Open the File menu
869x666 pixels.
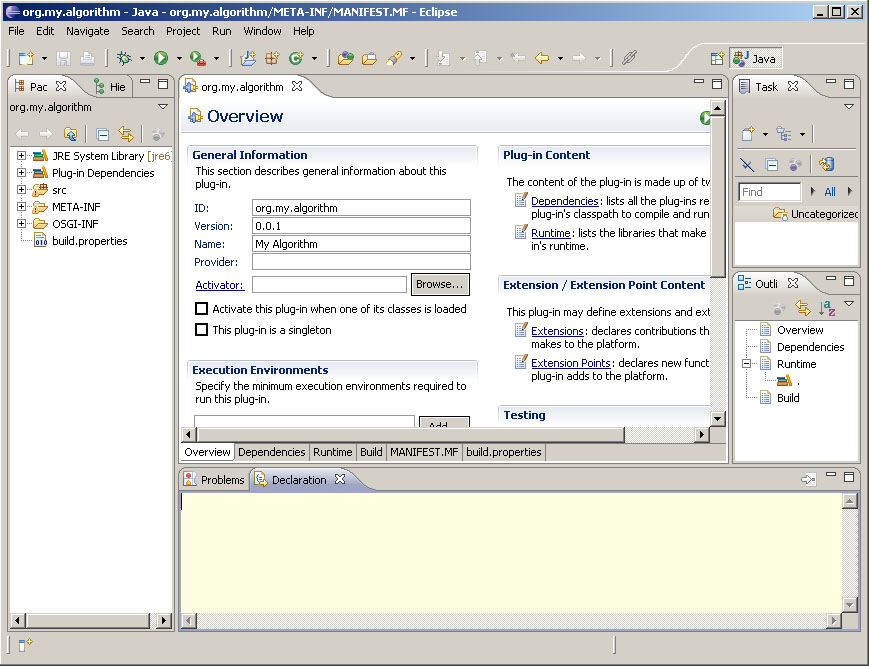(16, 31)
